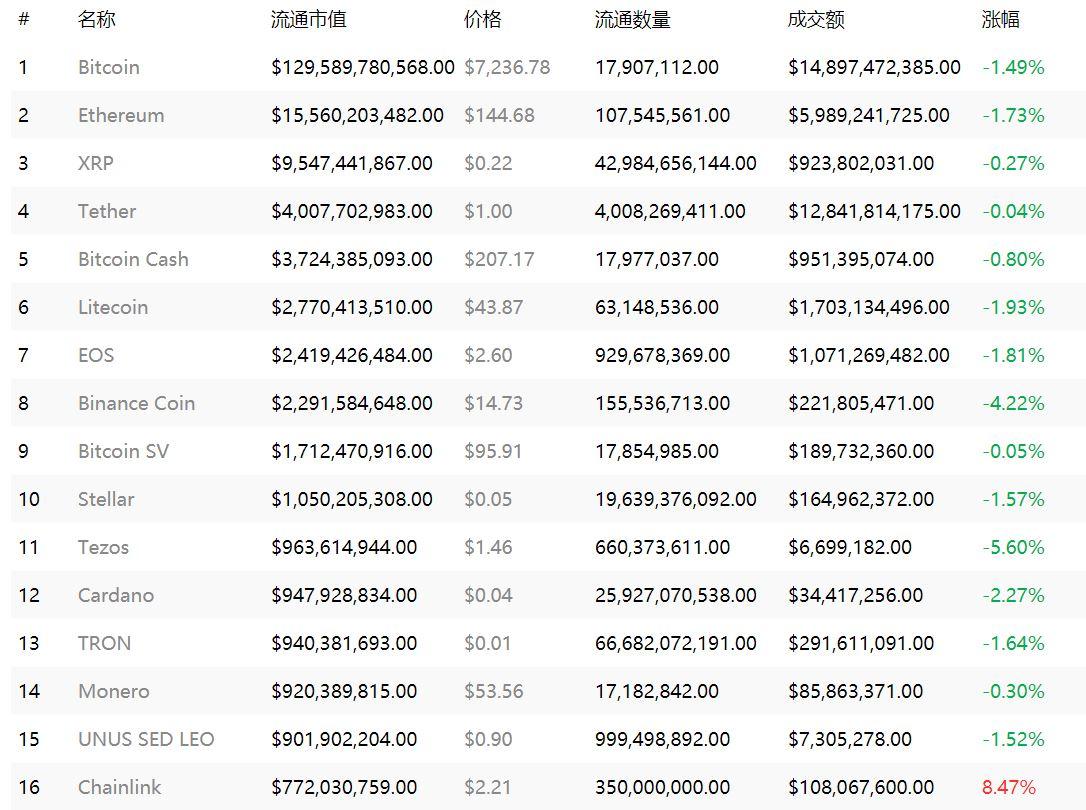Click Ethereum's $144.68 price
Viewport: 1086px width, 810px height.
[499, 115]
